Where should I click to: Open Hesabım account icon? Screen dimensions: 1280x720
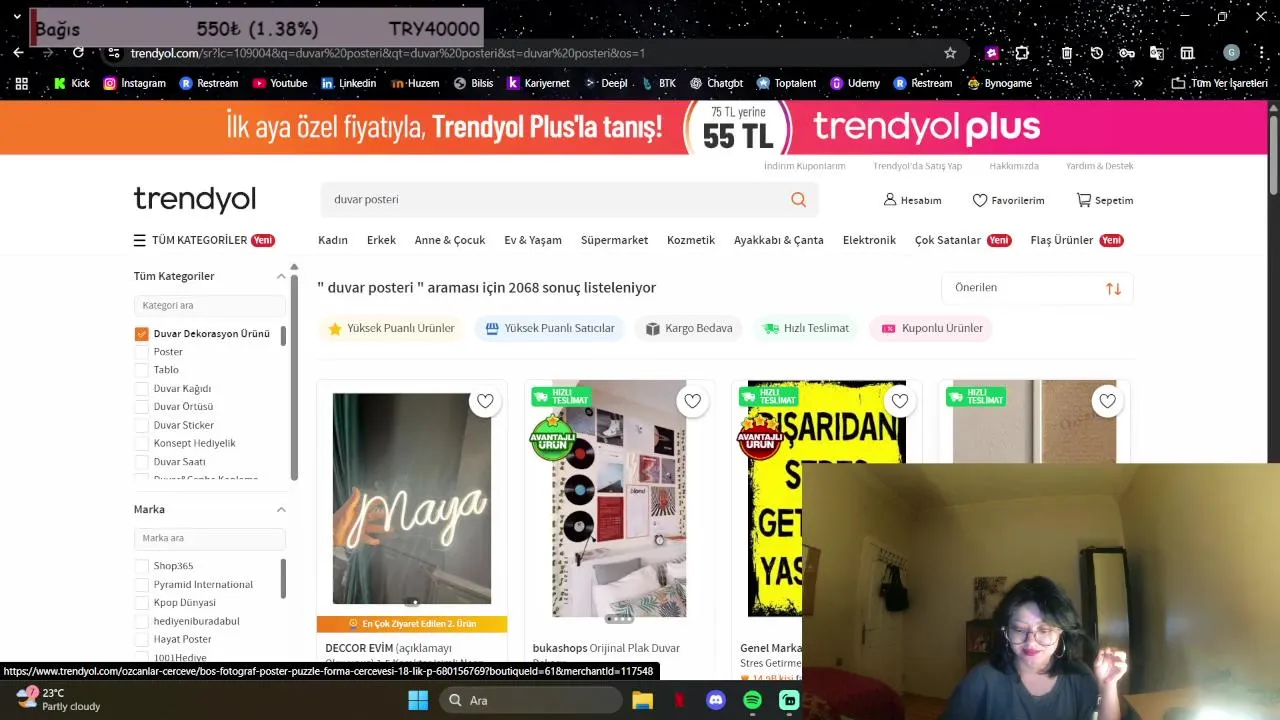[890, 200]
